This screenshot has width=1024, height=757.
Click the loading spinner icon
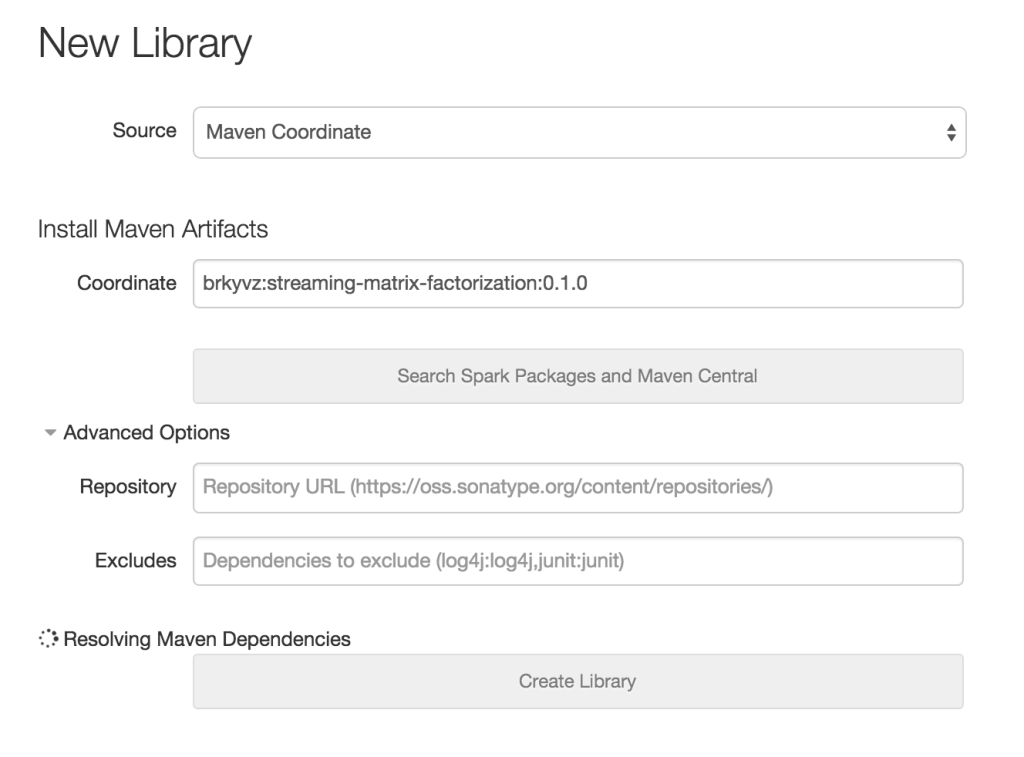48,639
